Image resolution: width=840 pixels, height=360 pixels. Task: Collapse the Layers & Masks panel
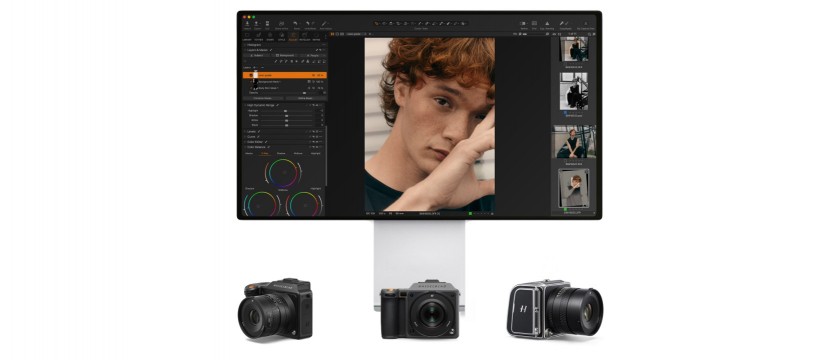tap(245, 50)
